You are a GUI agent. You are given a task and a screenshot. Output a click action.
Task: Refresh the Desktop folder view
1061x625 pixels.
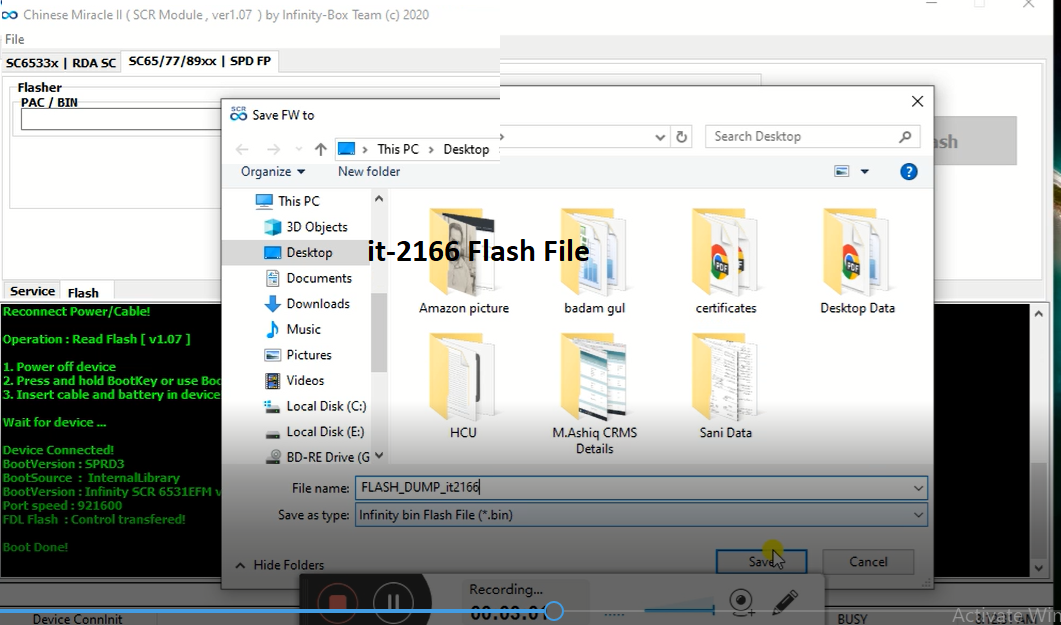pyautogui.click(x=681, y=136)
